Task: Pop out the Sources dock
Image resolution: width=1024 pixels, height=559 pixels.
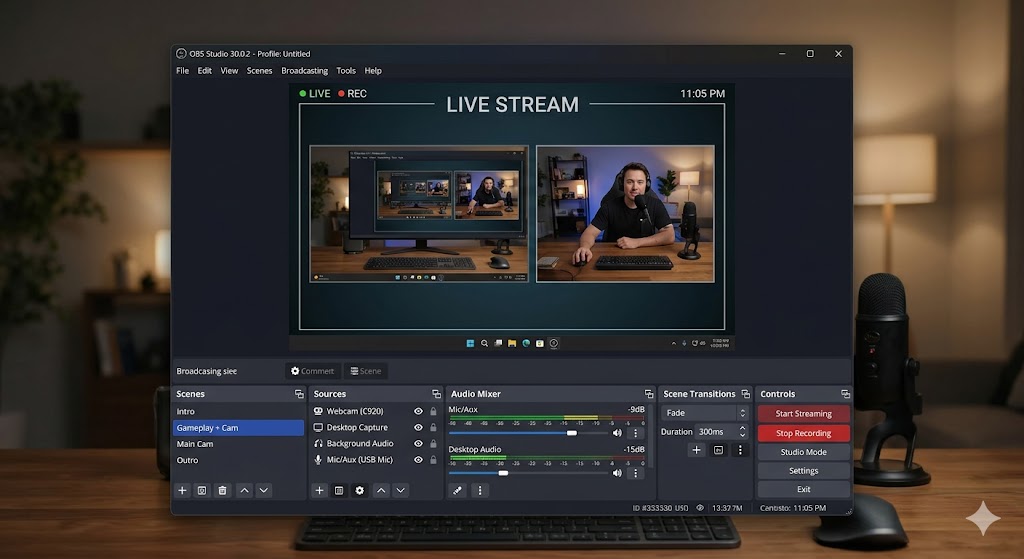Action: [436, 394]
